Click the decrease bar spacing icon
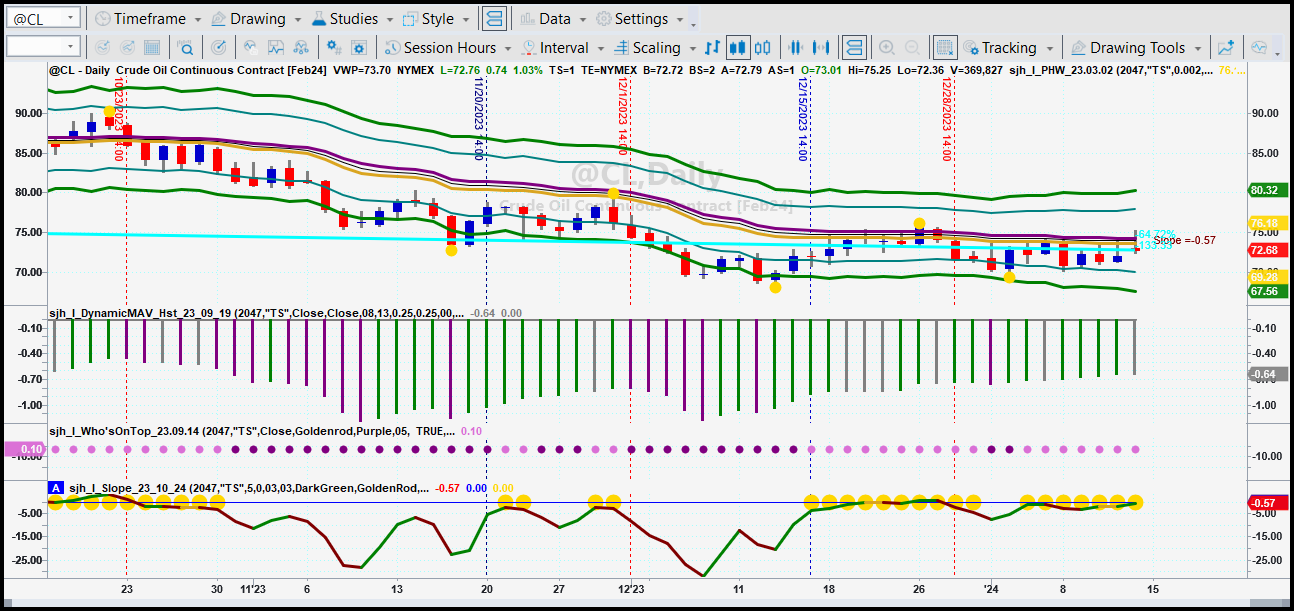 tap(797, 47)
